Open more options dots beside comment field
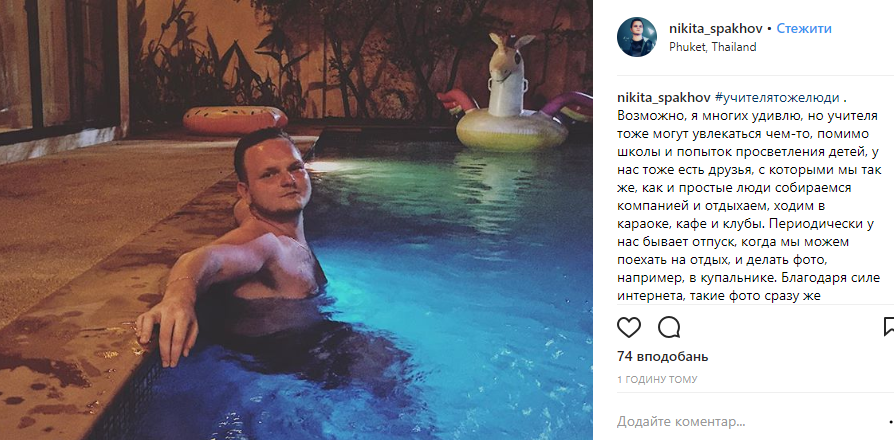894x440 pixels. coord(891,422)
